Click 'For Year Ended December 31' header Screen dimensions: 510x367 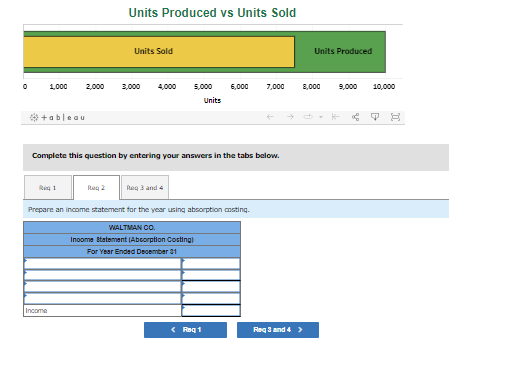[x=132, y=252]
